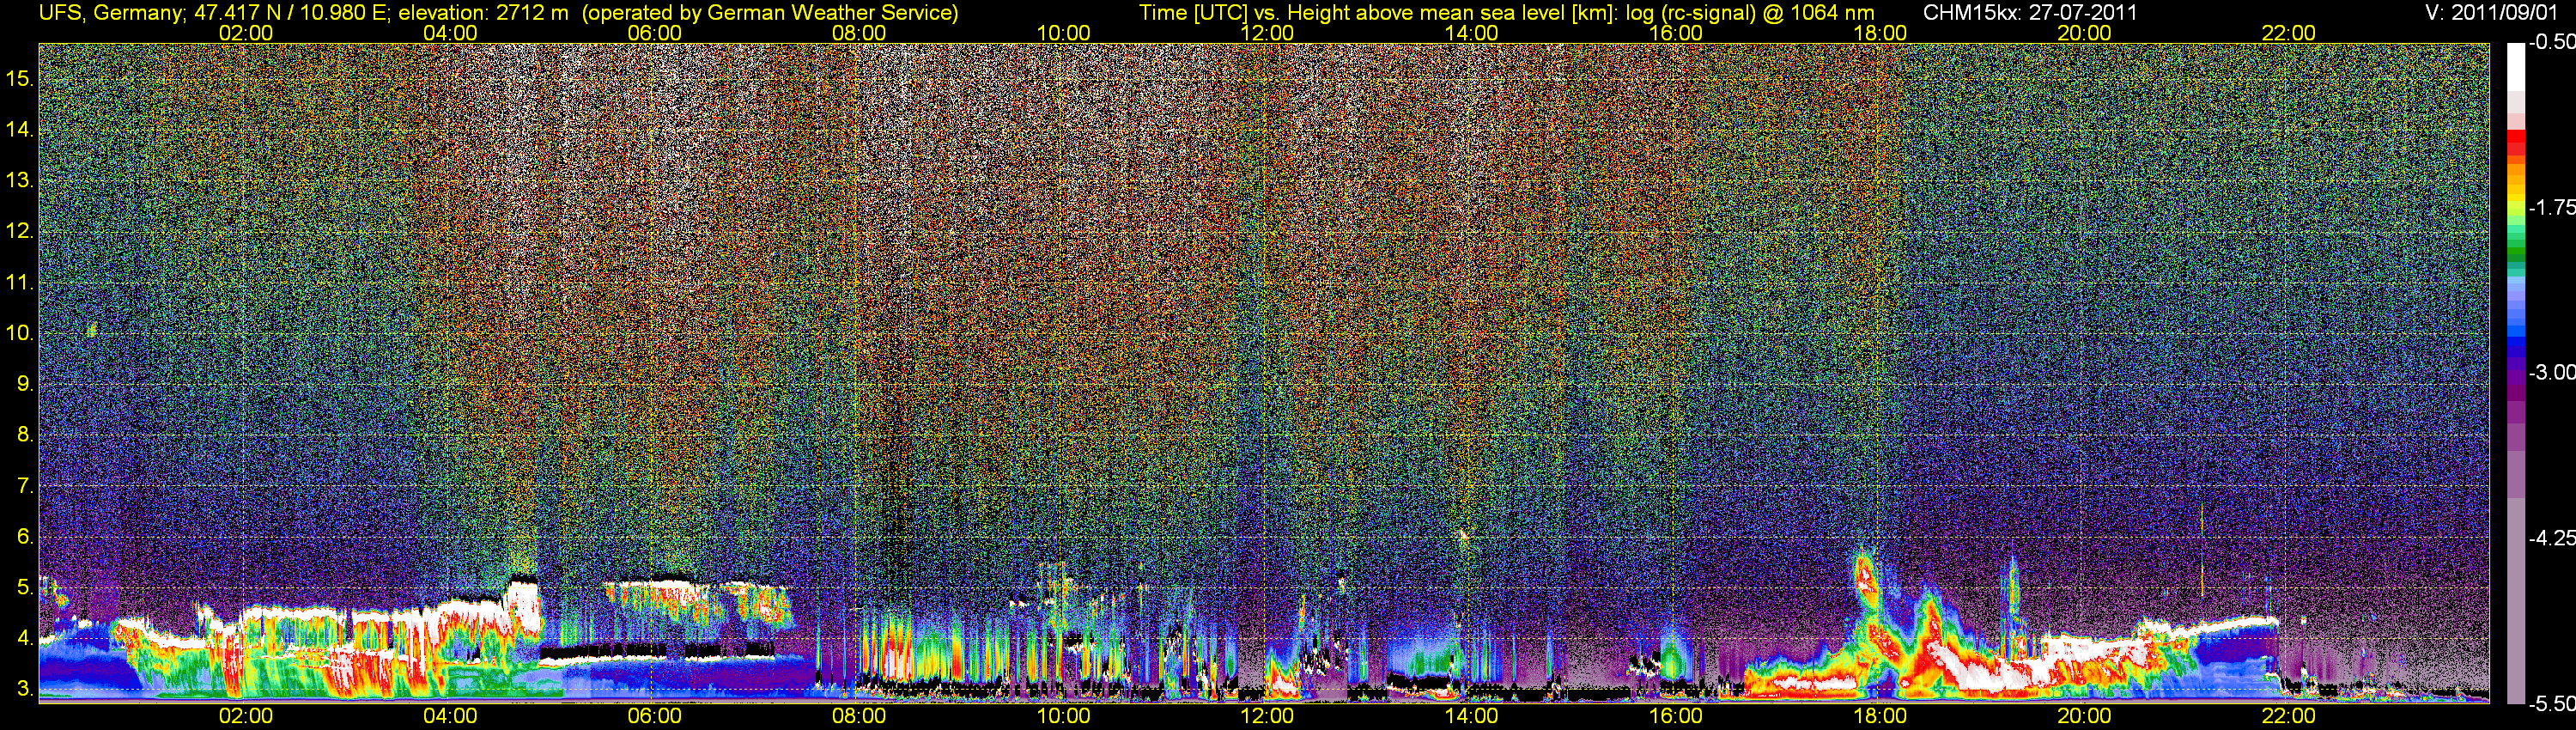Click the -5.50 color scale label
Image resolution: width=2576 pixels, height=730 pixels.
point(2551,703)
